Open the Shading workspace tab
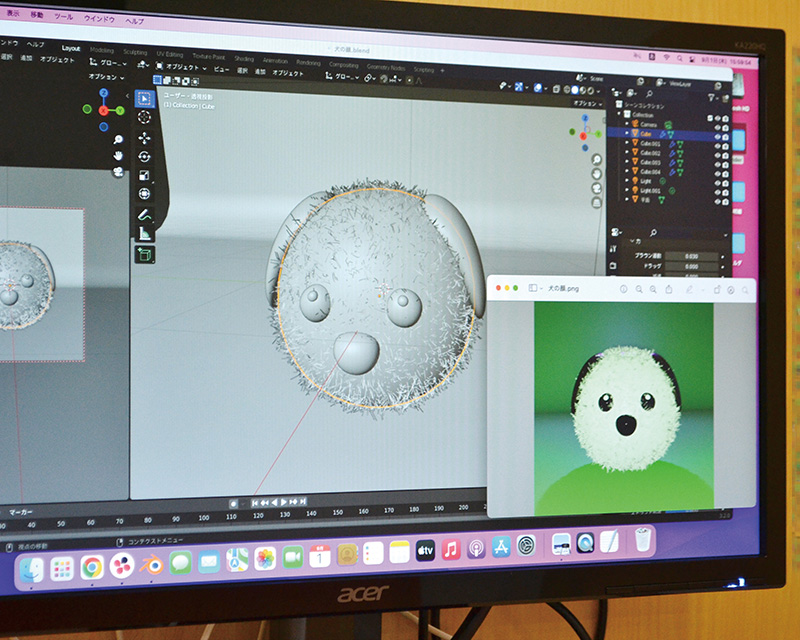This screenshot has height=640, width=800. tap(244, 58)
